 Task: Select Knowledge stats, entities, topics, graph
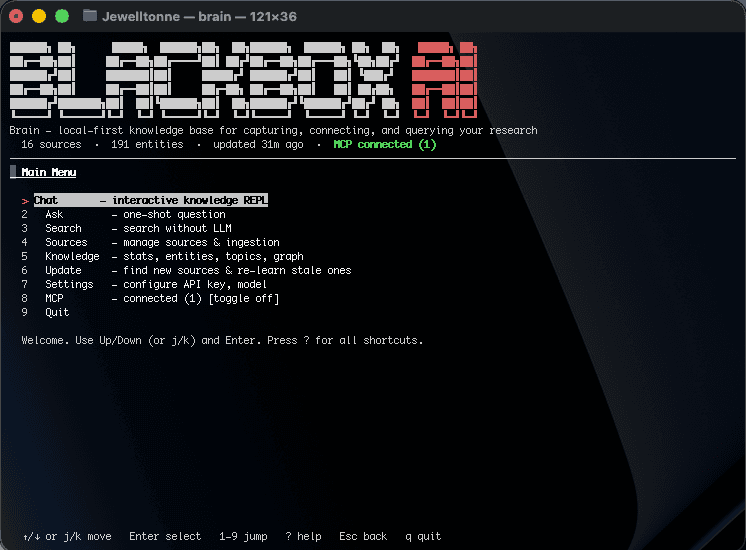click(x=162, y=256)
